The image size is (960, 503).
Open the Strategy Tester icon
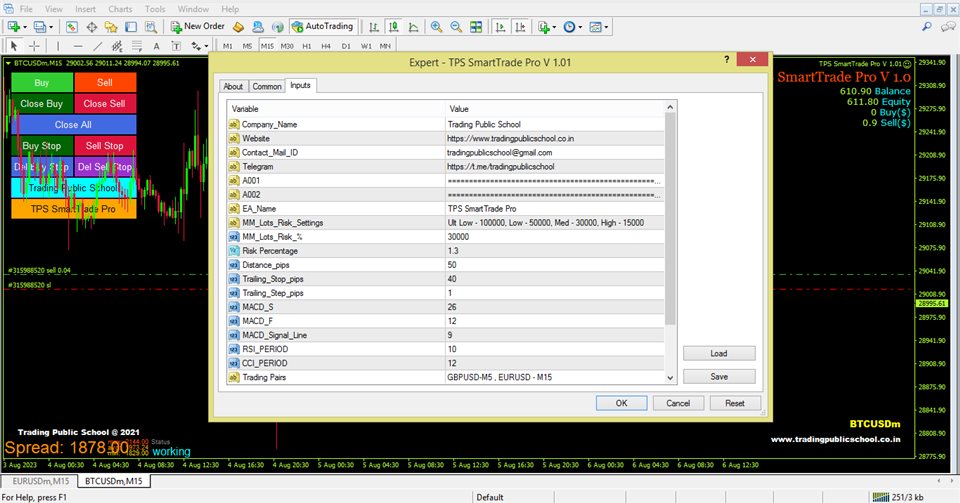(151, 27)
